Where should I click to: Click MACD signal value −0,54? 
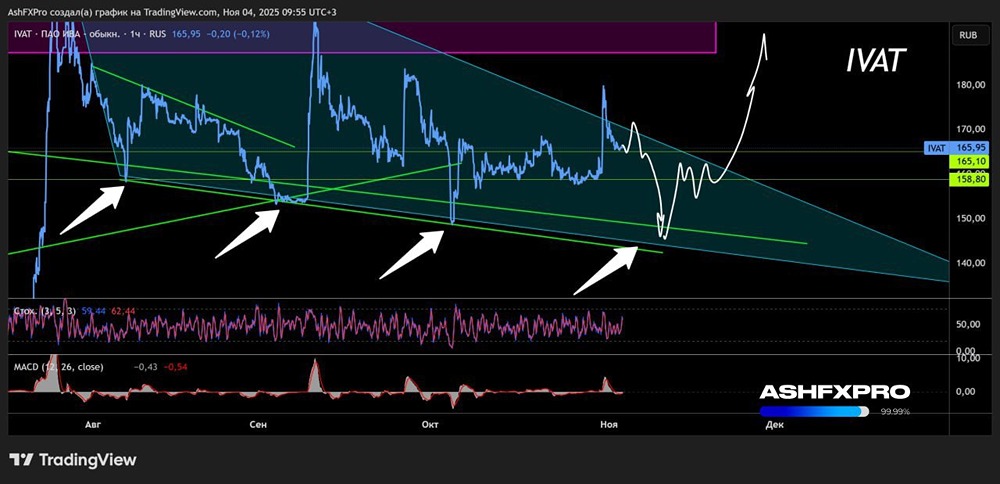[175, 367]
